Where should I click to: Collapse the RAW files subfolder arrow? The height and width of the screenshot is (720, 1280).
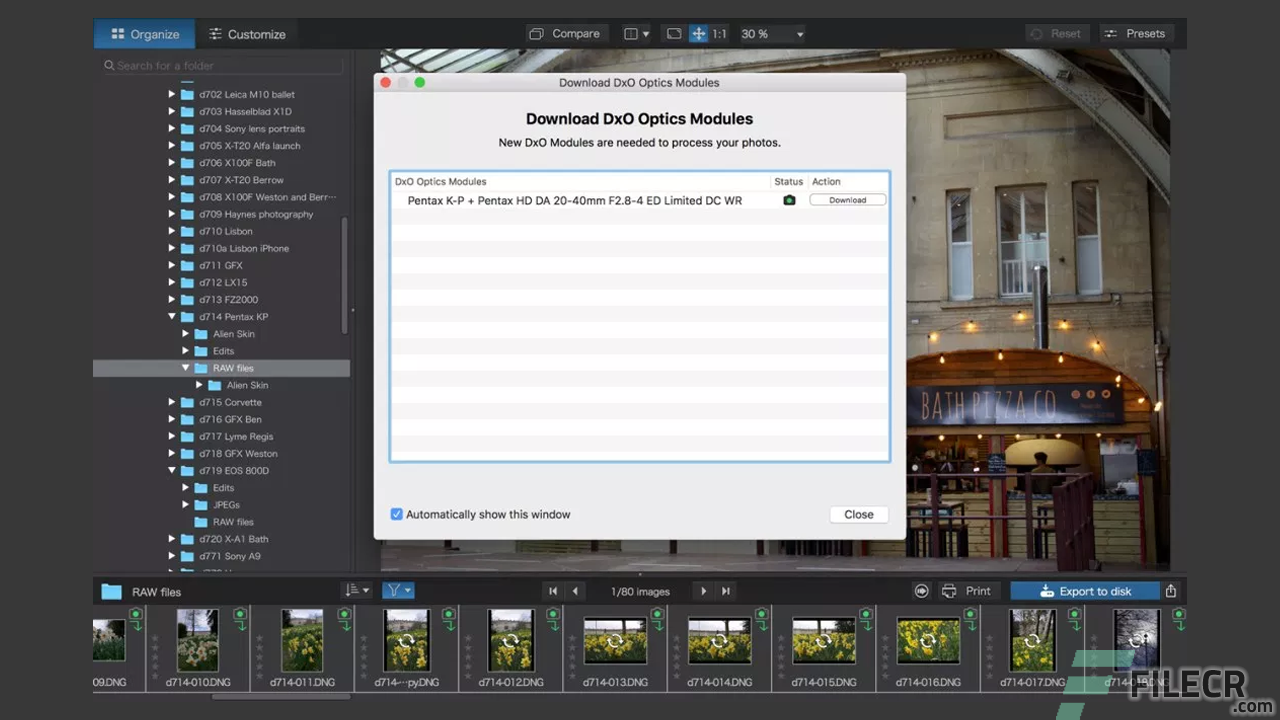click(186, 368)
